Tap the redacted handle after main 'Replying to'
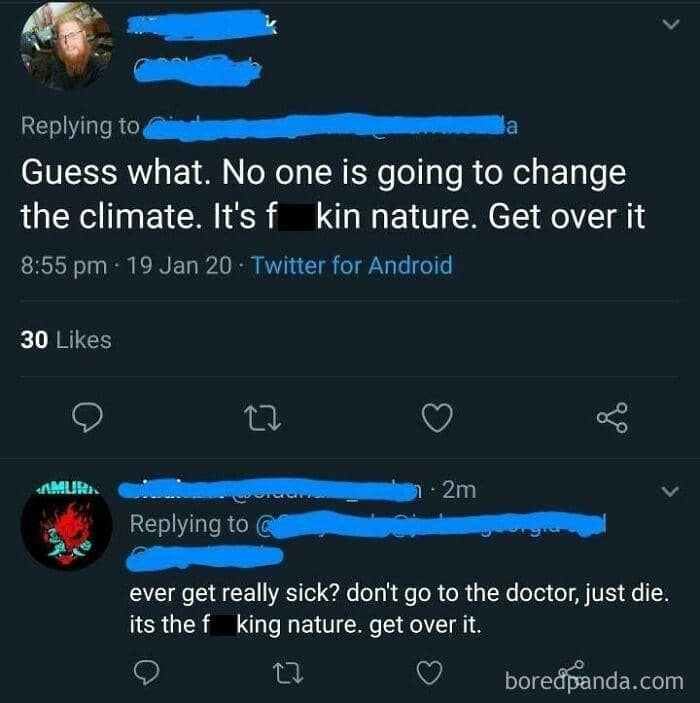700x703 pixels. point(330,126)
